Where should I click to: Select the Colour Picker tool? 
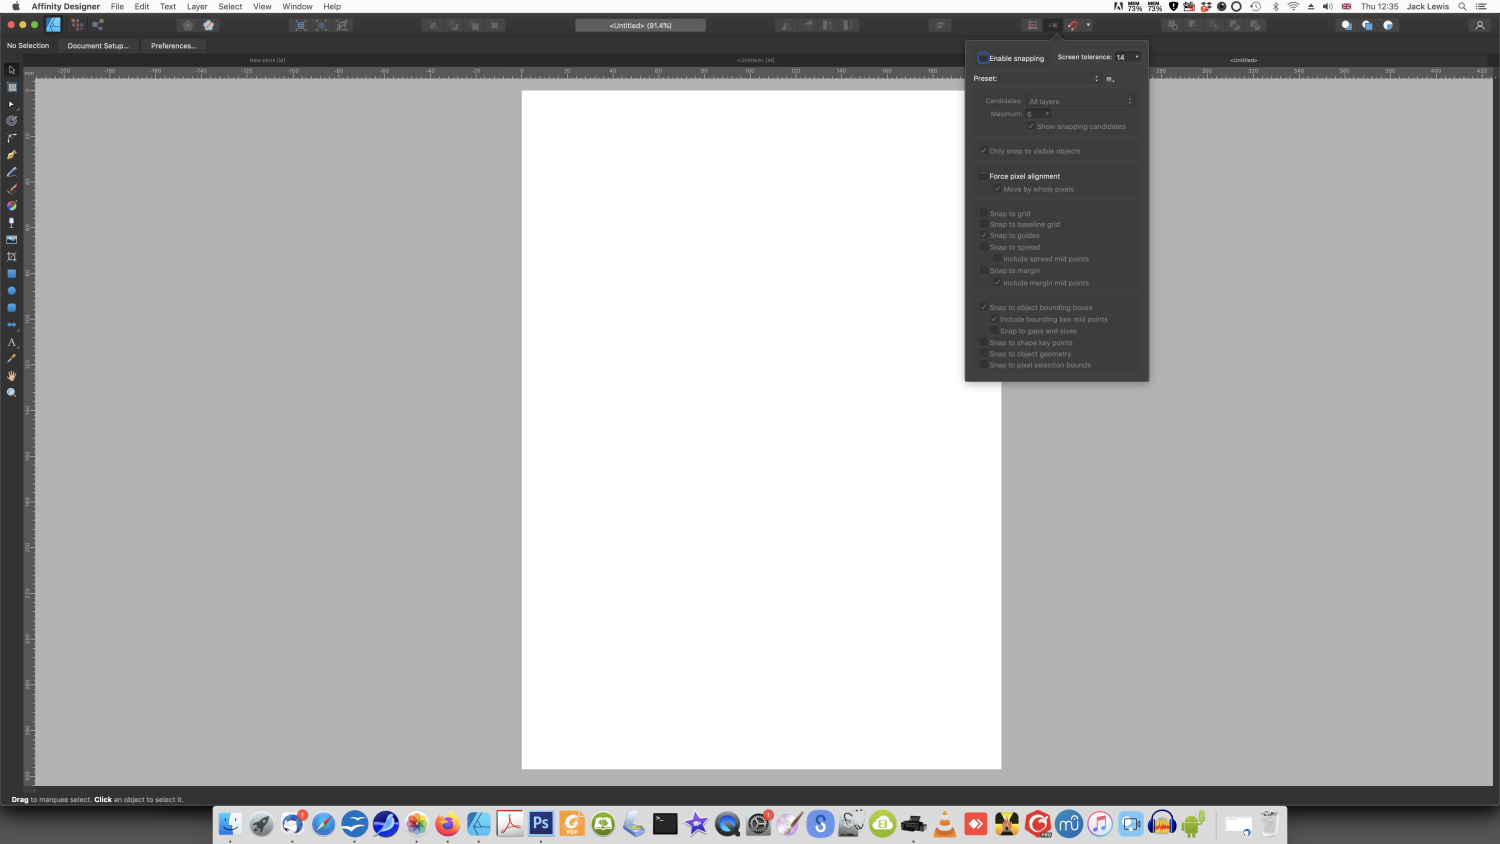(x=12, y=359)
